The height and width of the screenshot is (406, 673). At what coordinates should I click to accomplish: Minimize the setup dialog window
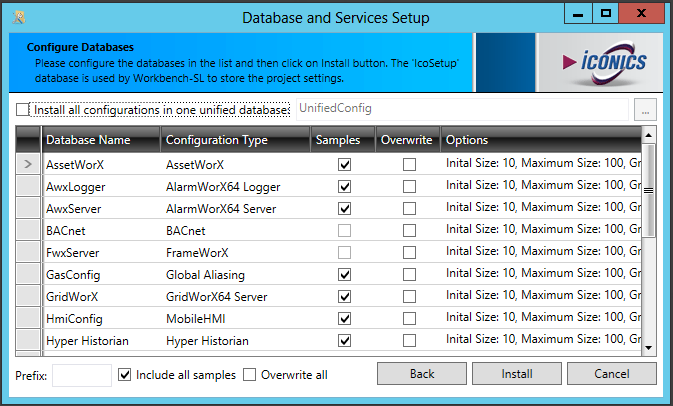[x=578, y=14]
